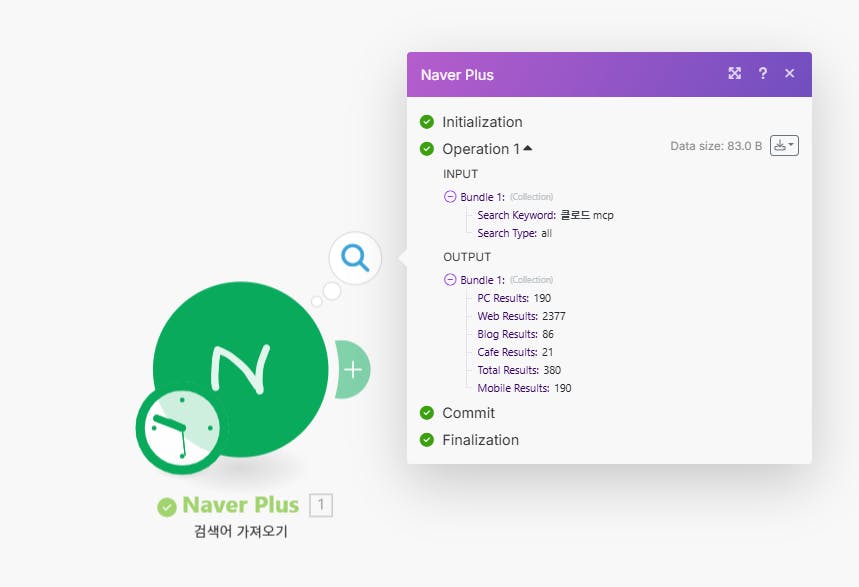Open download output bundles dropdown
The width and height of the screenshot is (859, 587).
pos(784,146)
